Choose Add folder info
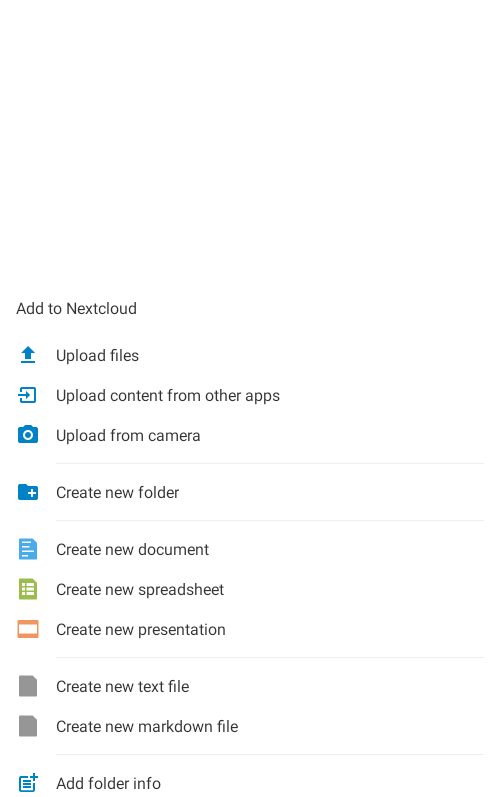The image size is (500, 797). coord(250,783)
